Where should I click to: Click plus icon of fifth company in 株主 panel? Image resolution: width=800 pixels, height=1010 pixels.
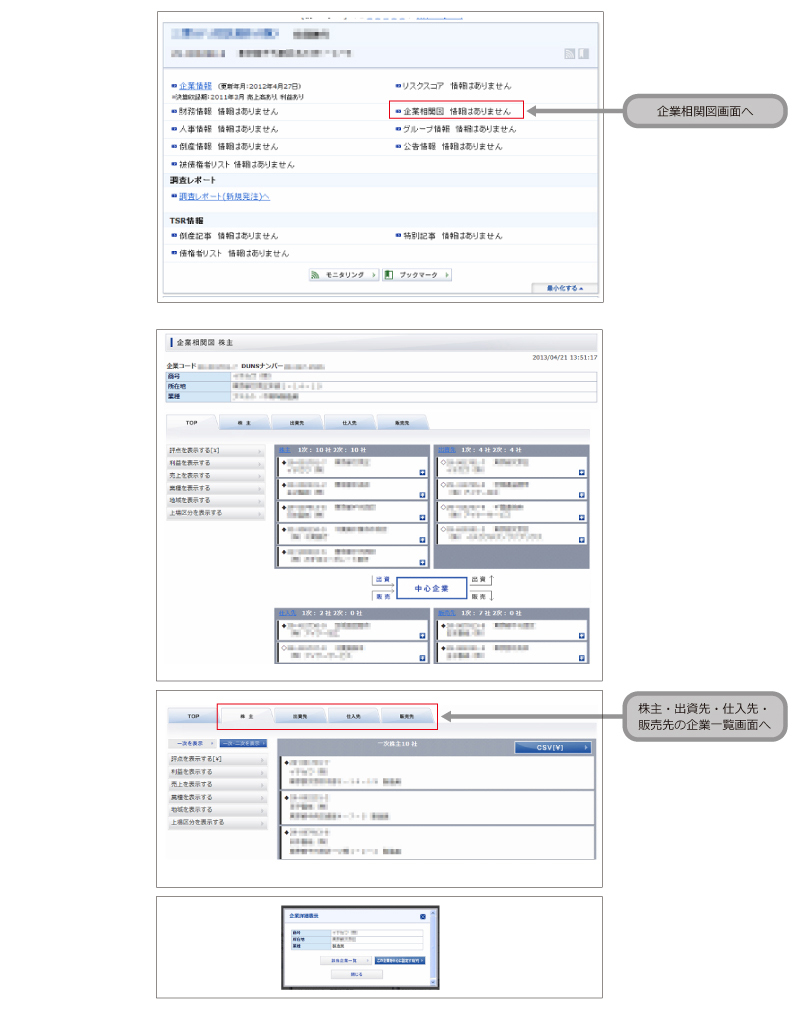pyautogui.click(x=423, y=563)
